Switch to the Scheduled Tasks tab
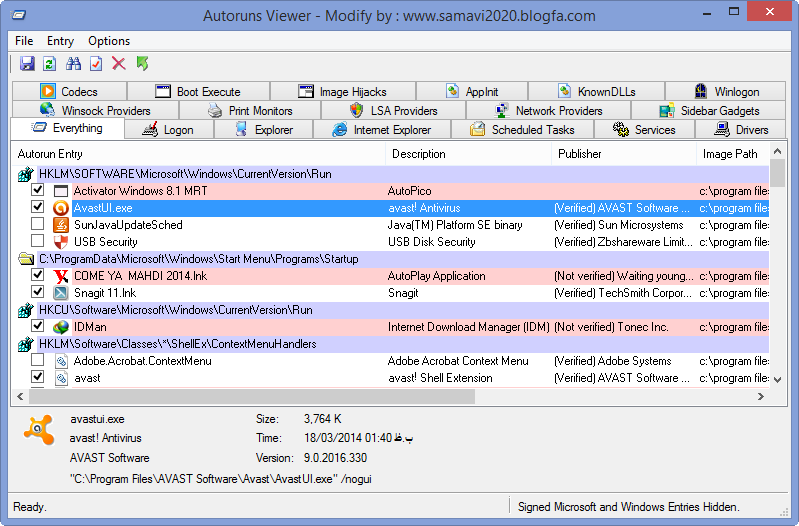The width and height of the screenshot is (799, 526). tap(522, 130)
